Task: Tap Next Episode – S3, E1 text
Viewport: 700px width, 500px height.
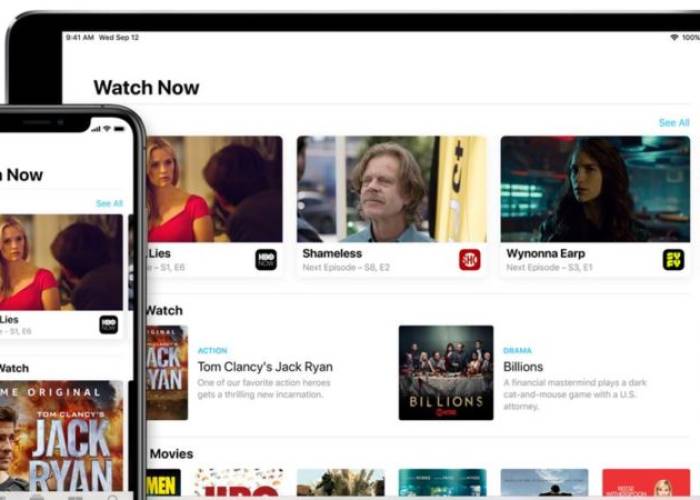Action: 549,267
